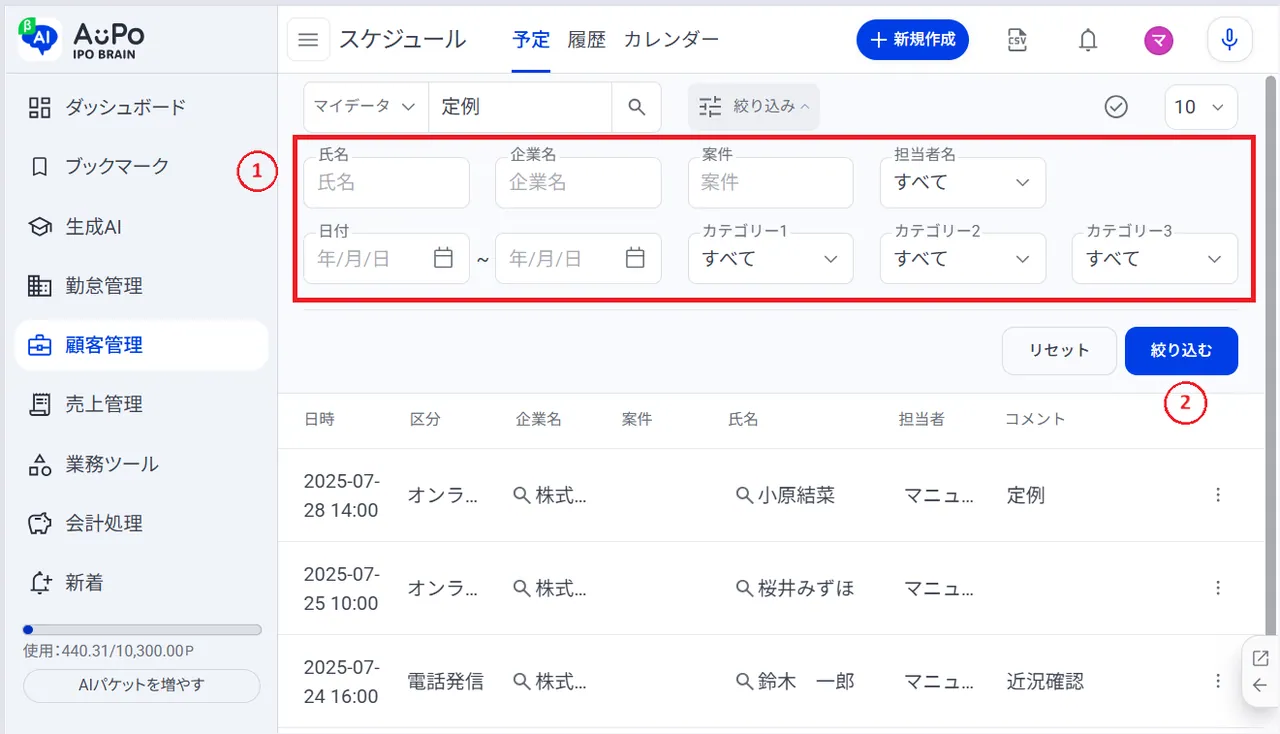Open calendar picker for start date
The image size is (1280, 734).
443,258
